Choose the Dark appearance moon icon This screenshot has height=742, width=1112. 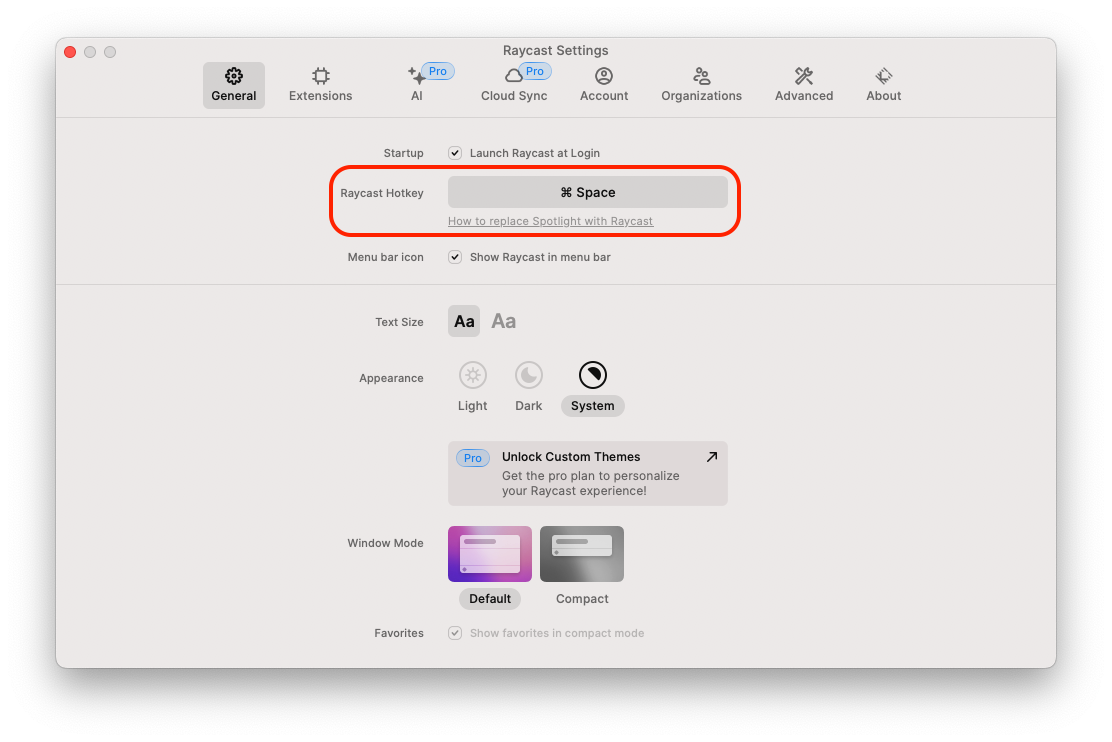(528, 375)
